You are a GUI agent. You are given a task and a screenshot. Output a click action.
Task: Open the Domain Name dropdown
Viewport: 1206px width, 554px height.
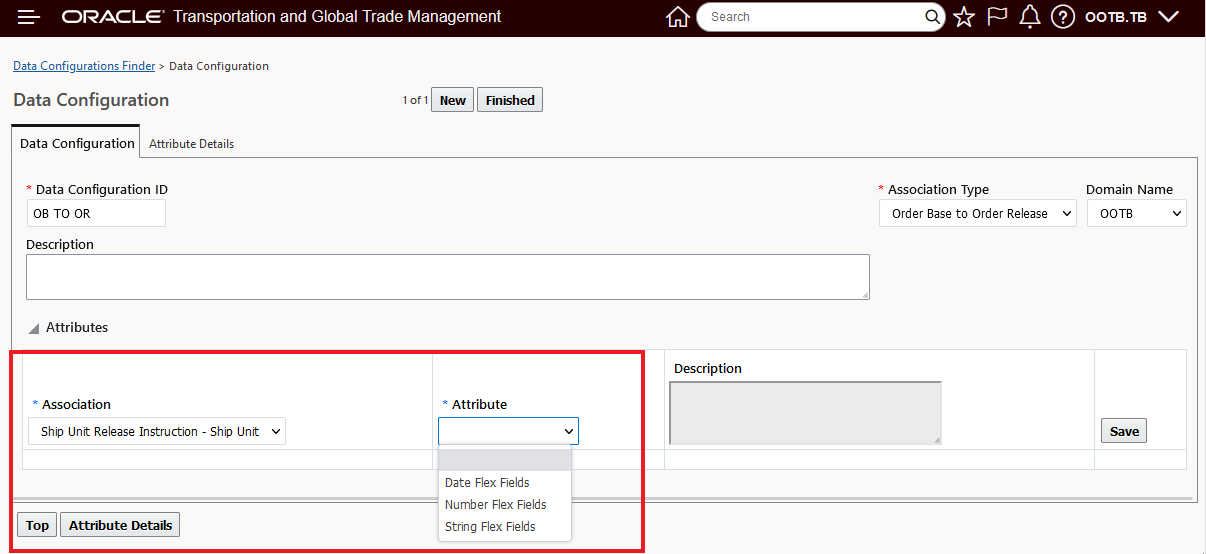tap(1137, 213)
